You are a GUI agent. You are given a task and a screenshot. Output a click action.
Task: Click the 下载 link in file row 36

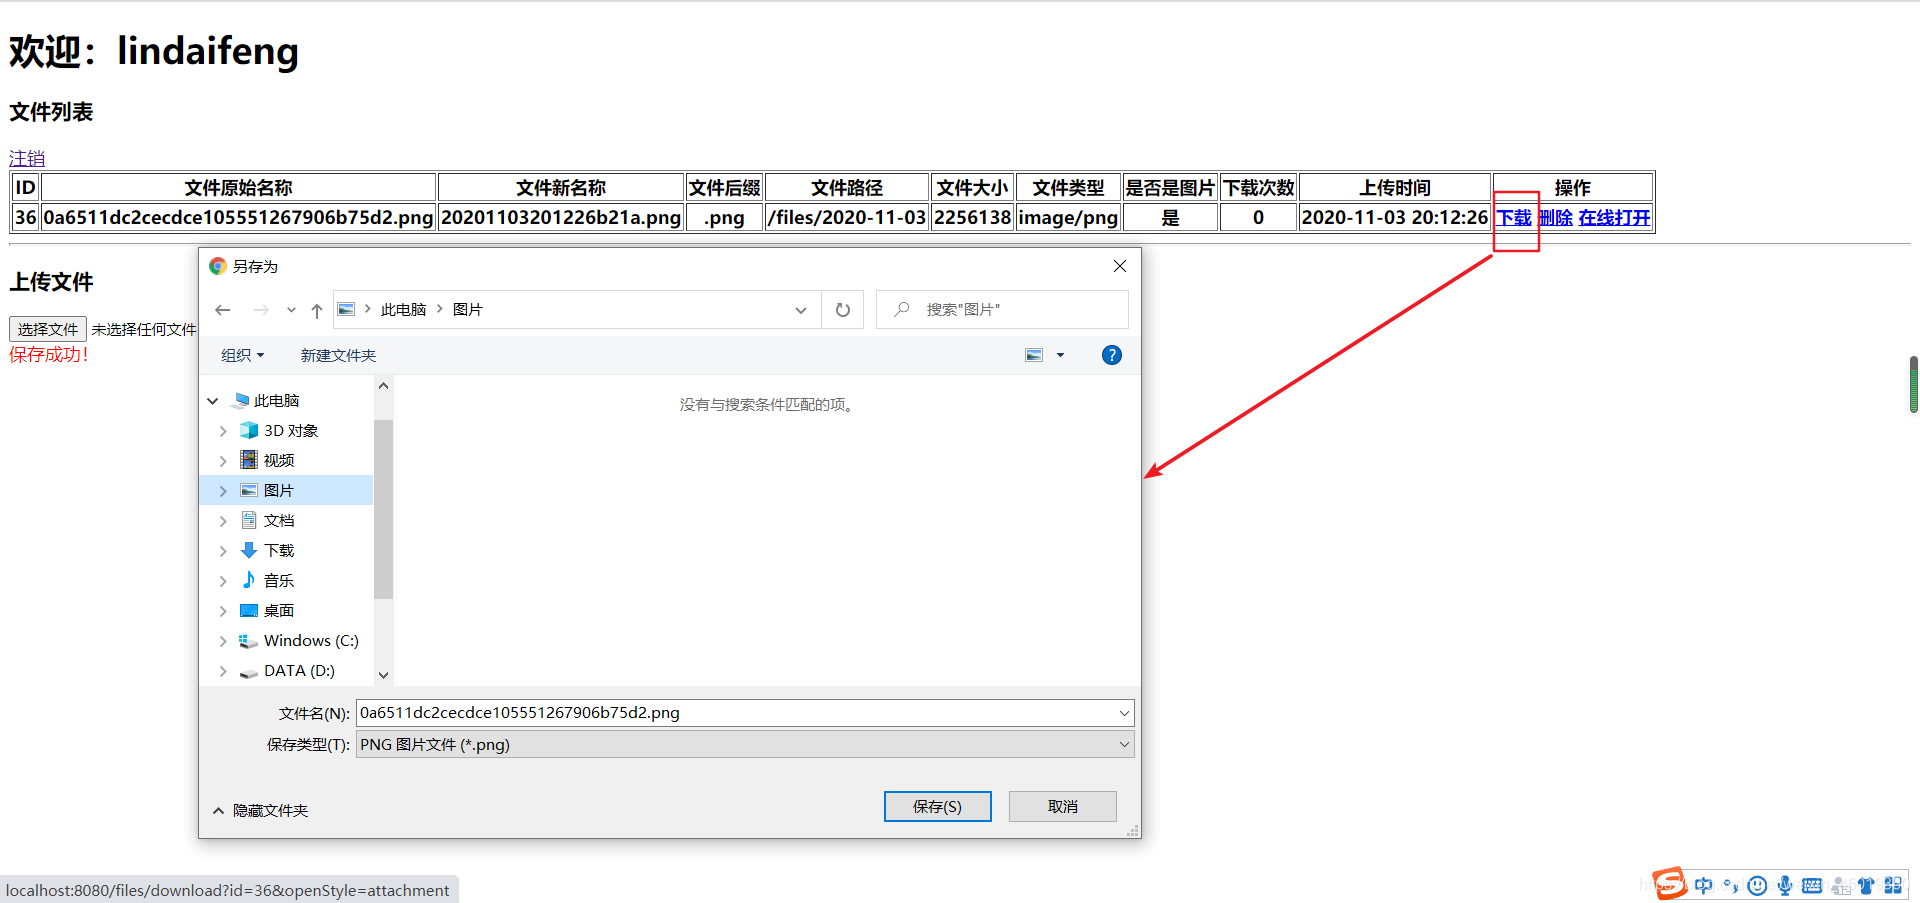[x=1514, y=217]
